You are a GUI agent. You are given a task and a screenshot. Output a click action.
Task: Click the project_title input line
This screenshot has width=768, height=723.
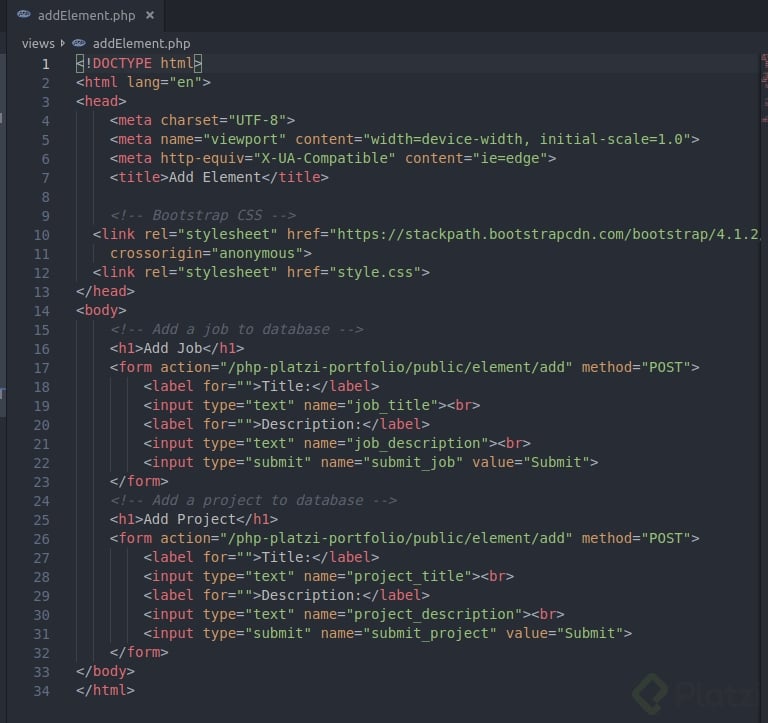point(329,576)
